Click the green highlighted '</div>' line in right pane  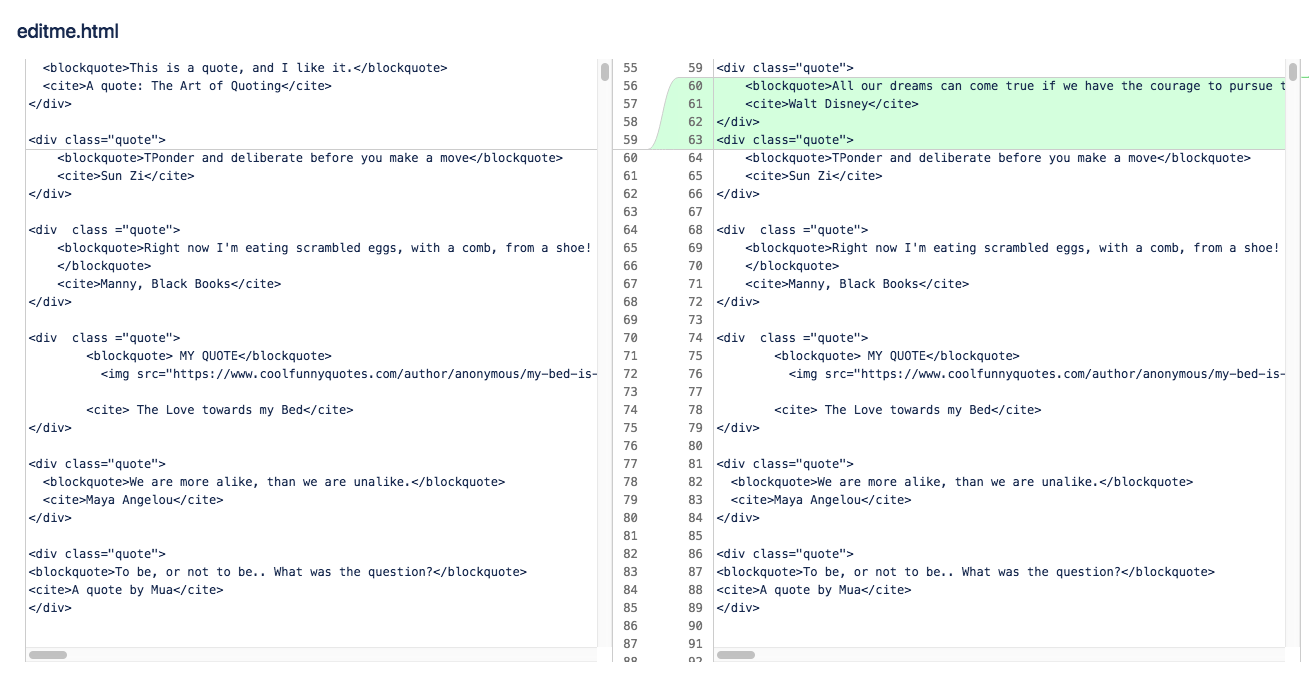pyautogui.click(x=738, y=122)
